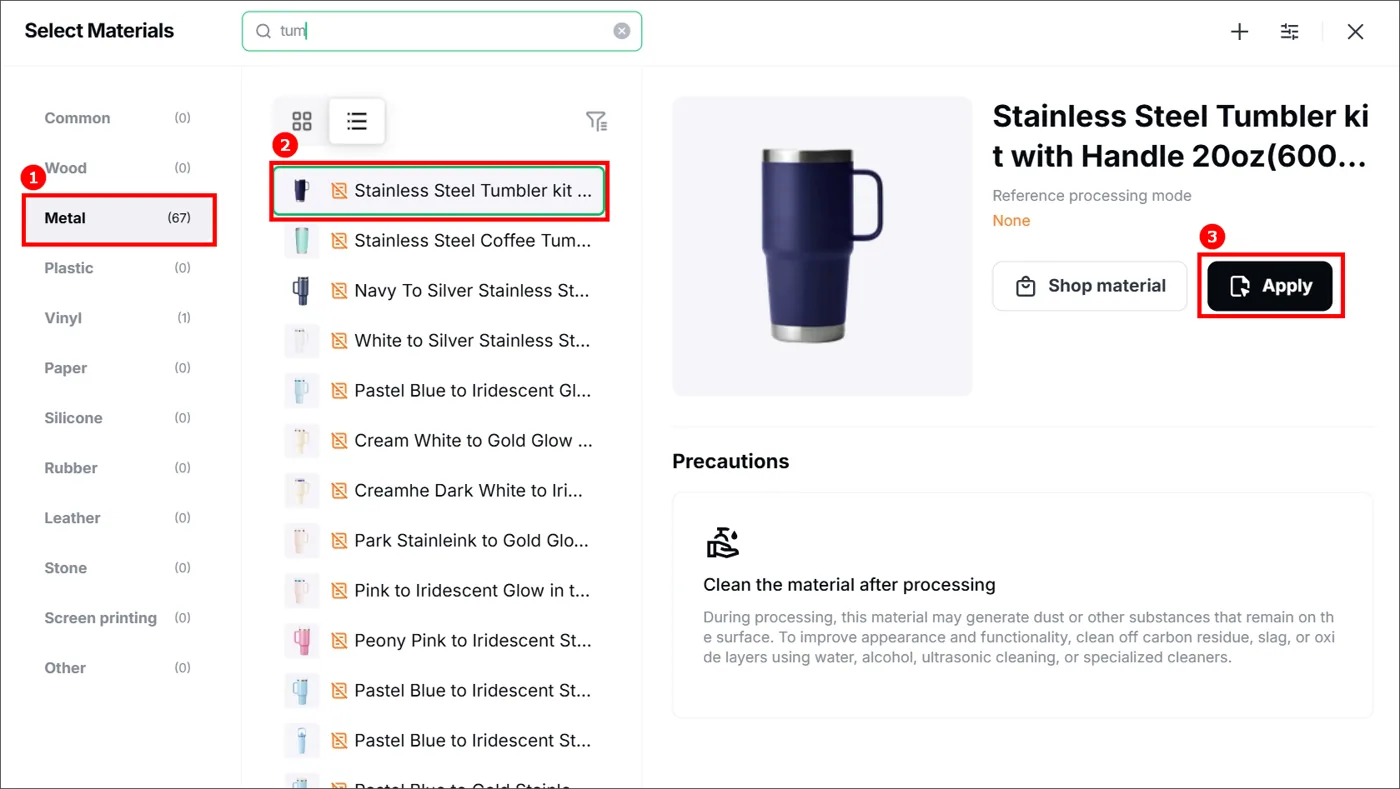Click the search materials input field
The width and height of the screenshot is (1400, 789).
tap(442, 31)
